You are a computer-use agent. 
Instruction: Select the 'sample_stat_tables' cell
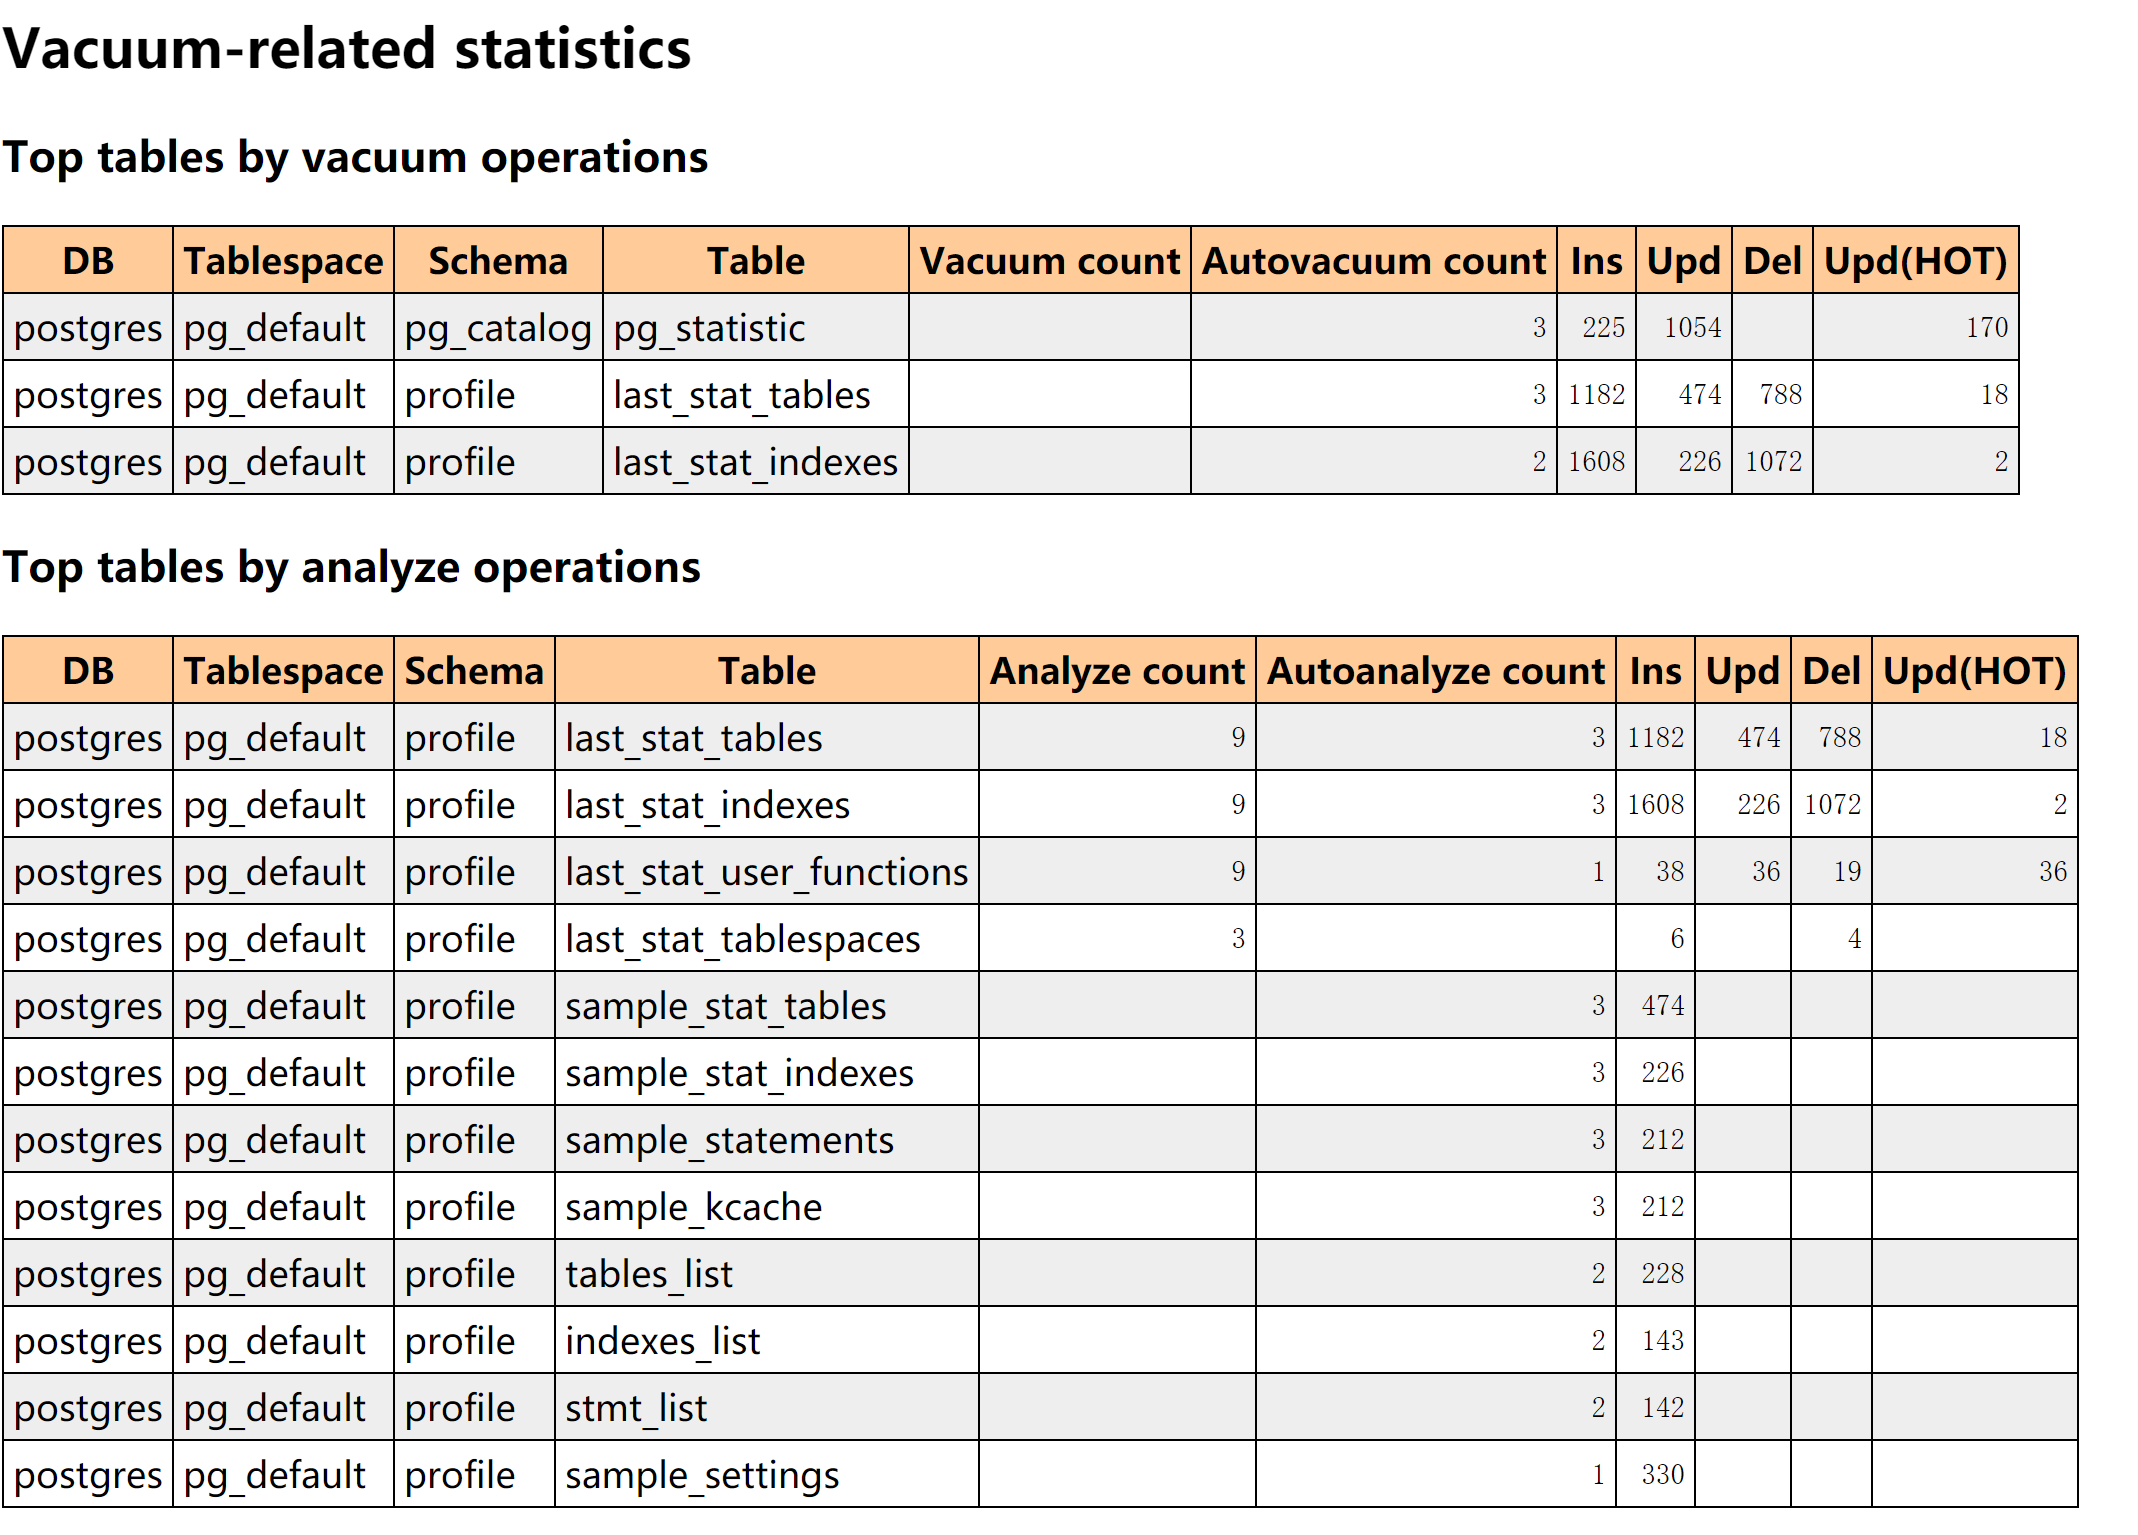(x=767, y=1005)
